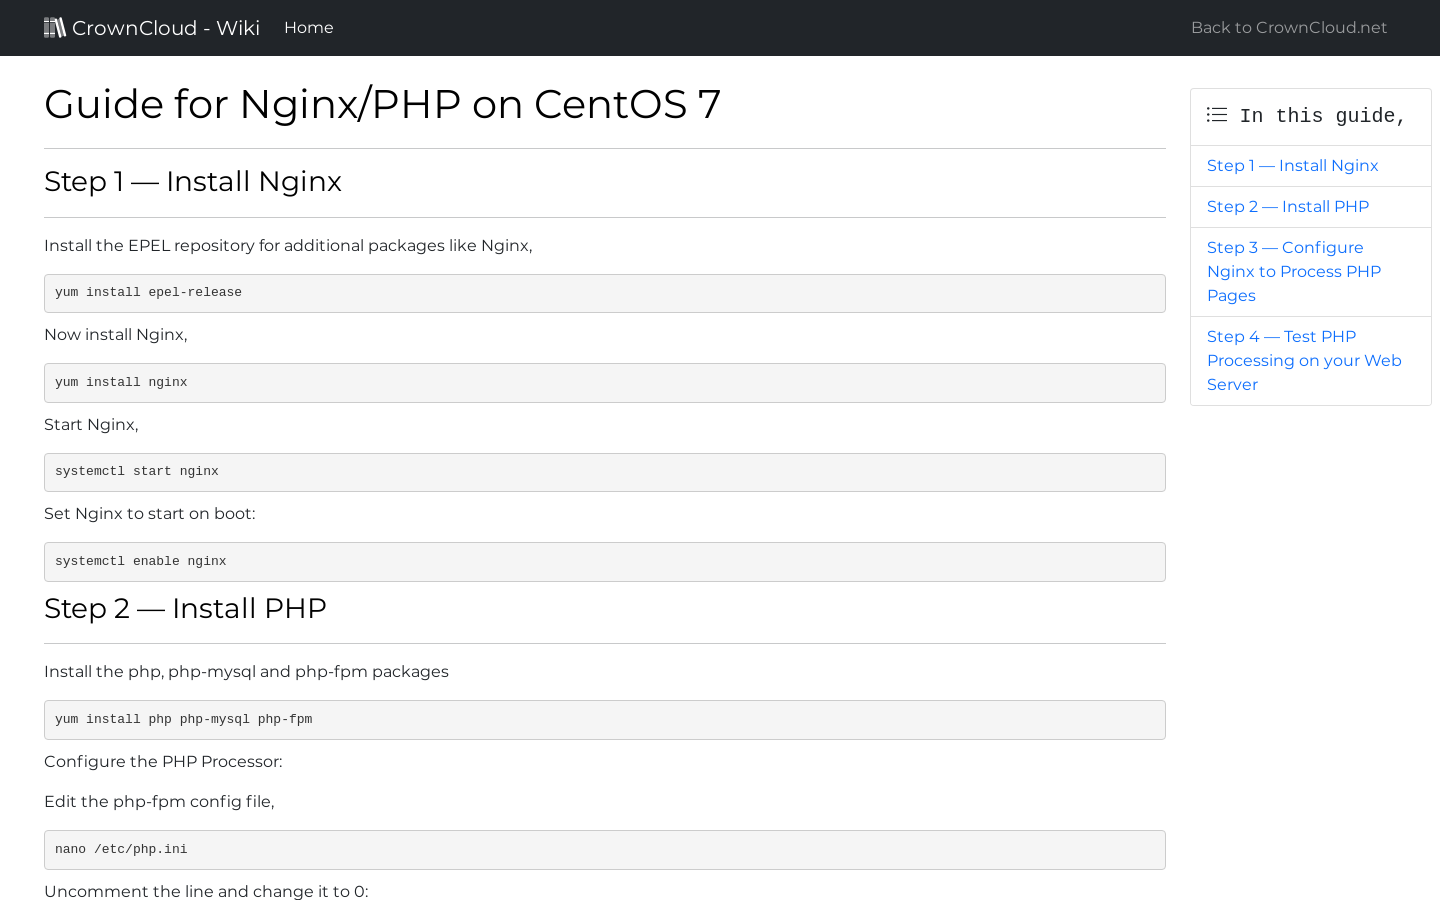Screen dimensions: 1440x900
Task: Open the Step 3 Configure Nginx sidebar link
Action: [x=1293, y=272]
